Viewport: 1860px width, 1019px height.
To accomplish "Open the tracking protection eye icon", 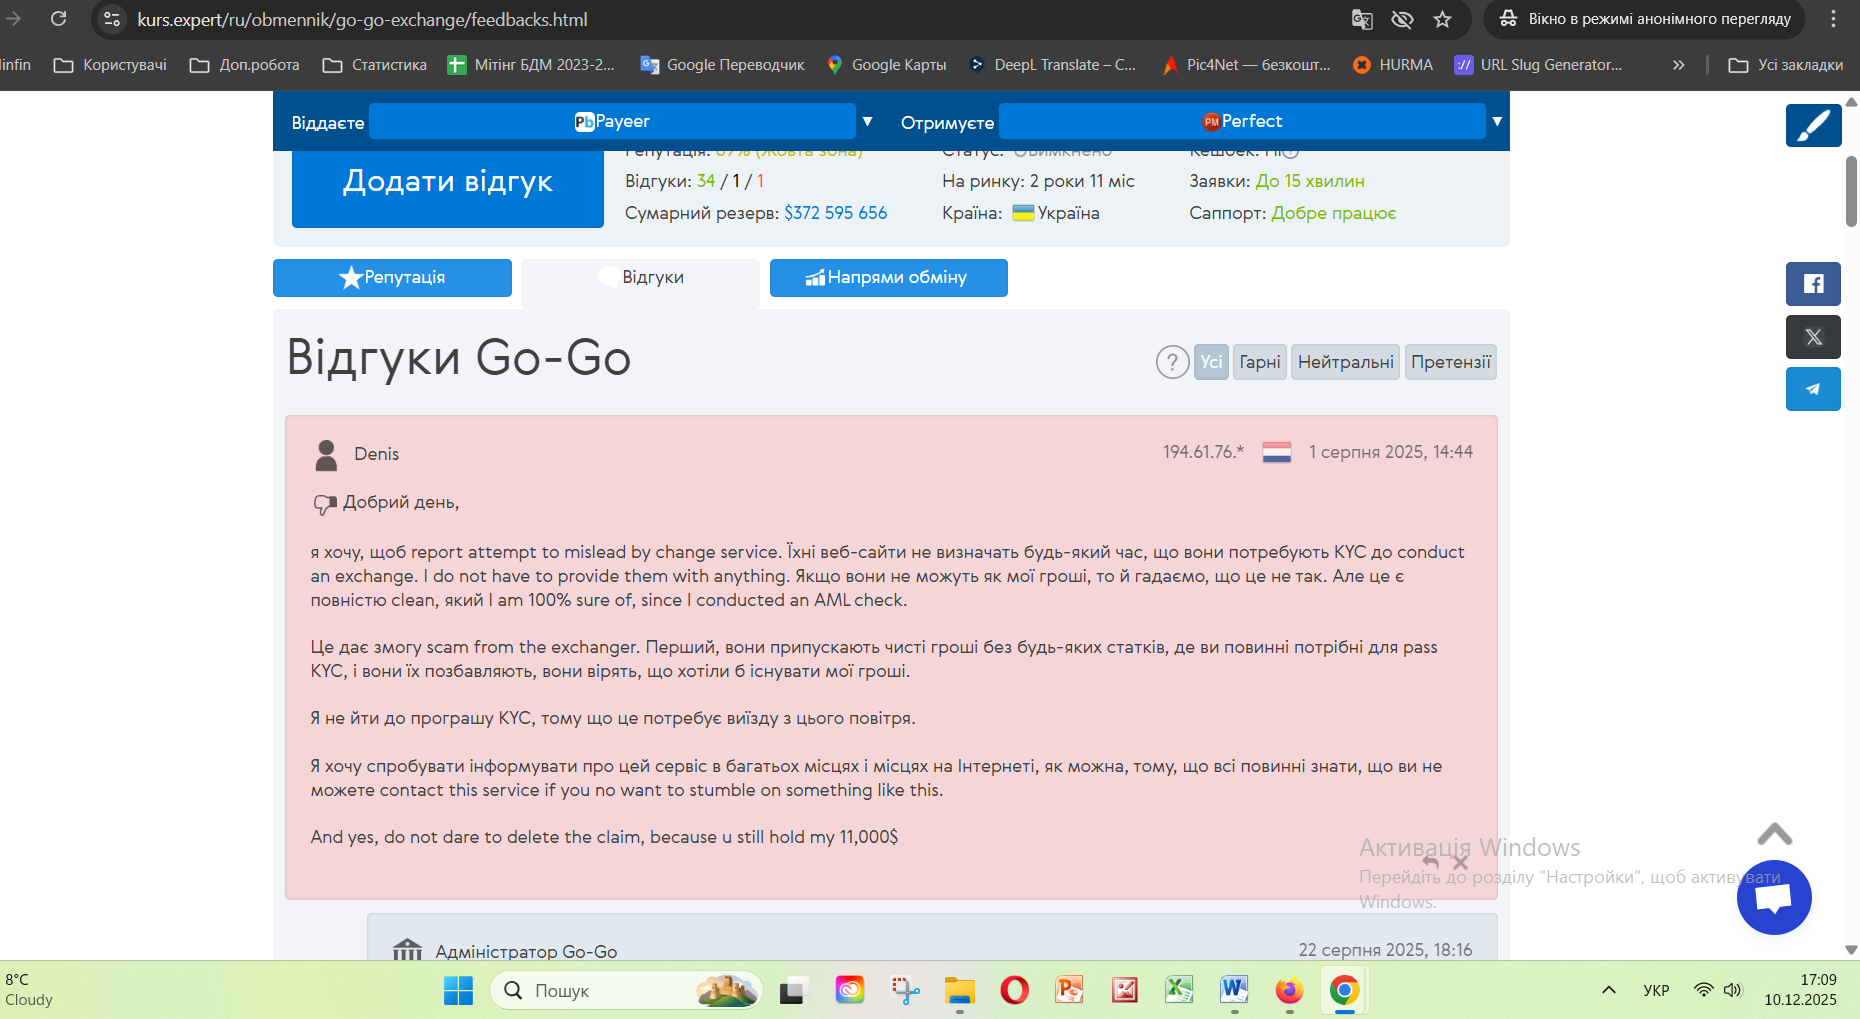I will [1402, 19].
